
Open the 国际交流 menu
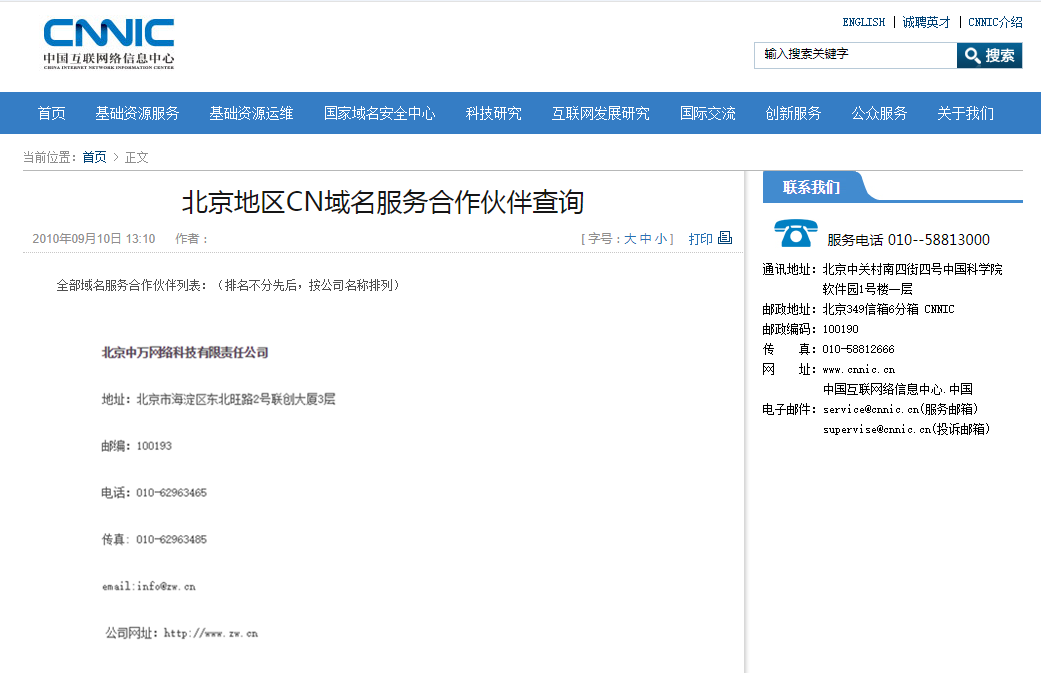(708, 113)
